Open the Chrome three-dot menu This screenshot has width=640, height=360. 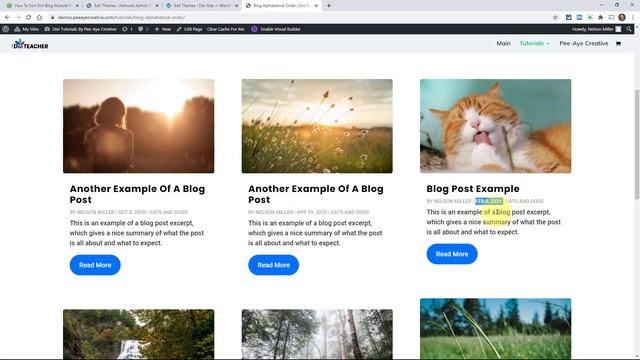[633, 18]
